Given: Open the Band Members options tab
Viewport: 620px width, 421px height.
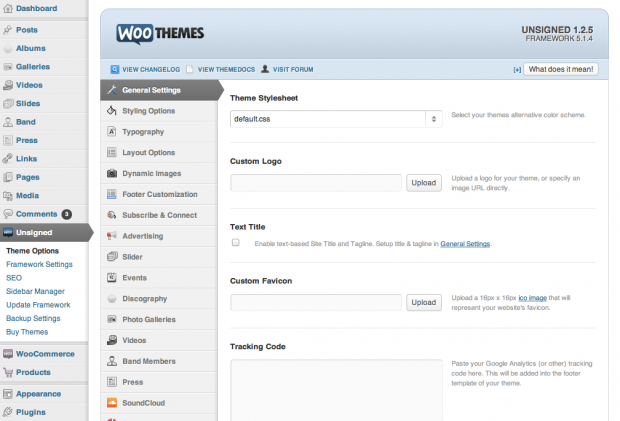Looking at the screenshot, I should [159, 361].
